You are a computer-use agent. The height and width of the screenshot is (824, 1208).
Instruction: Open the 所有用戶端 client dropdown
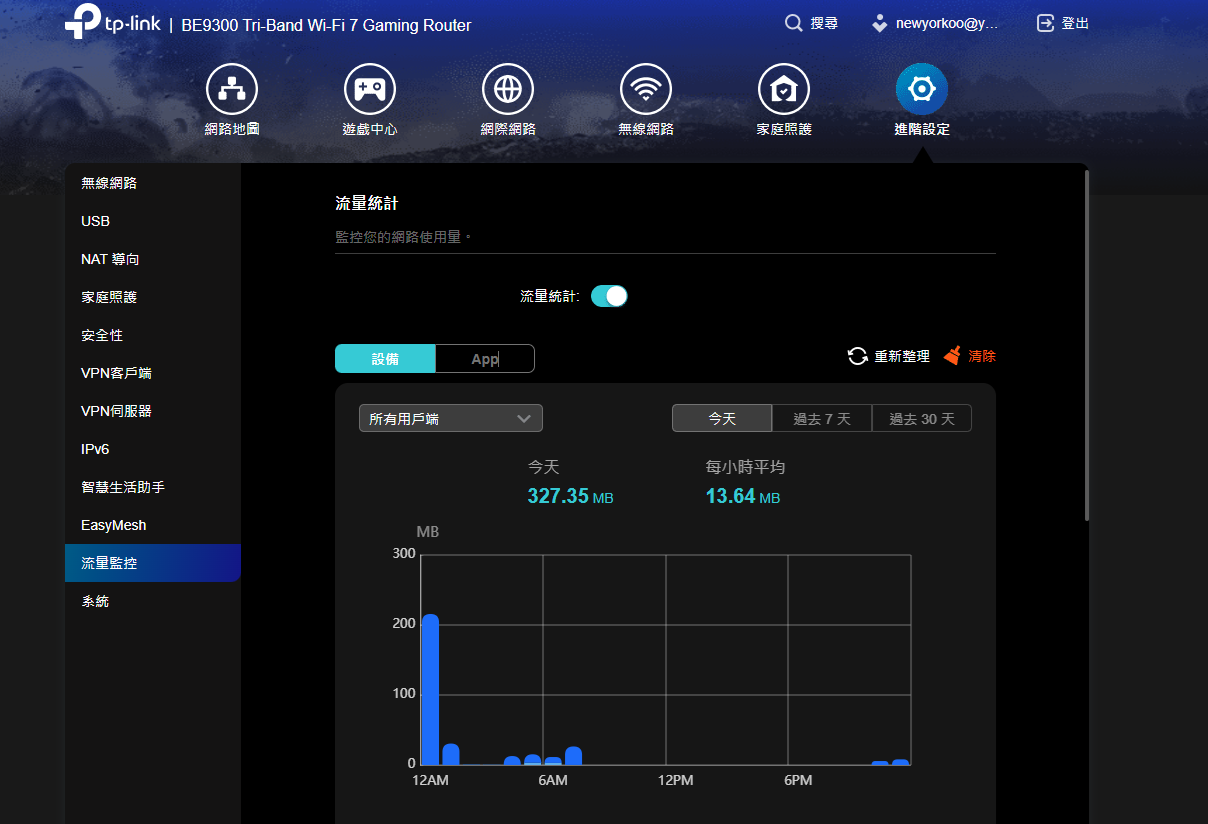point(451,418)
